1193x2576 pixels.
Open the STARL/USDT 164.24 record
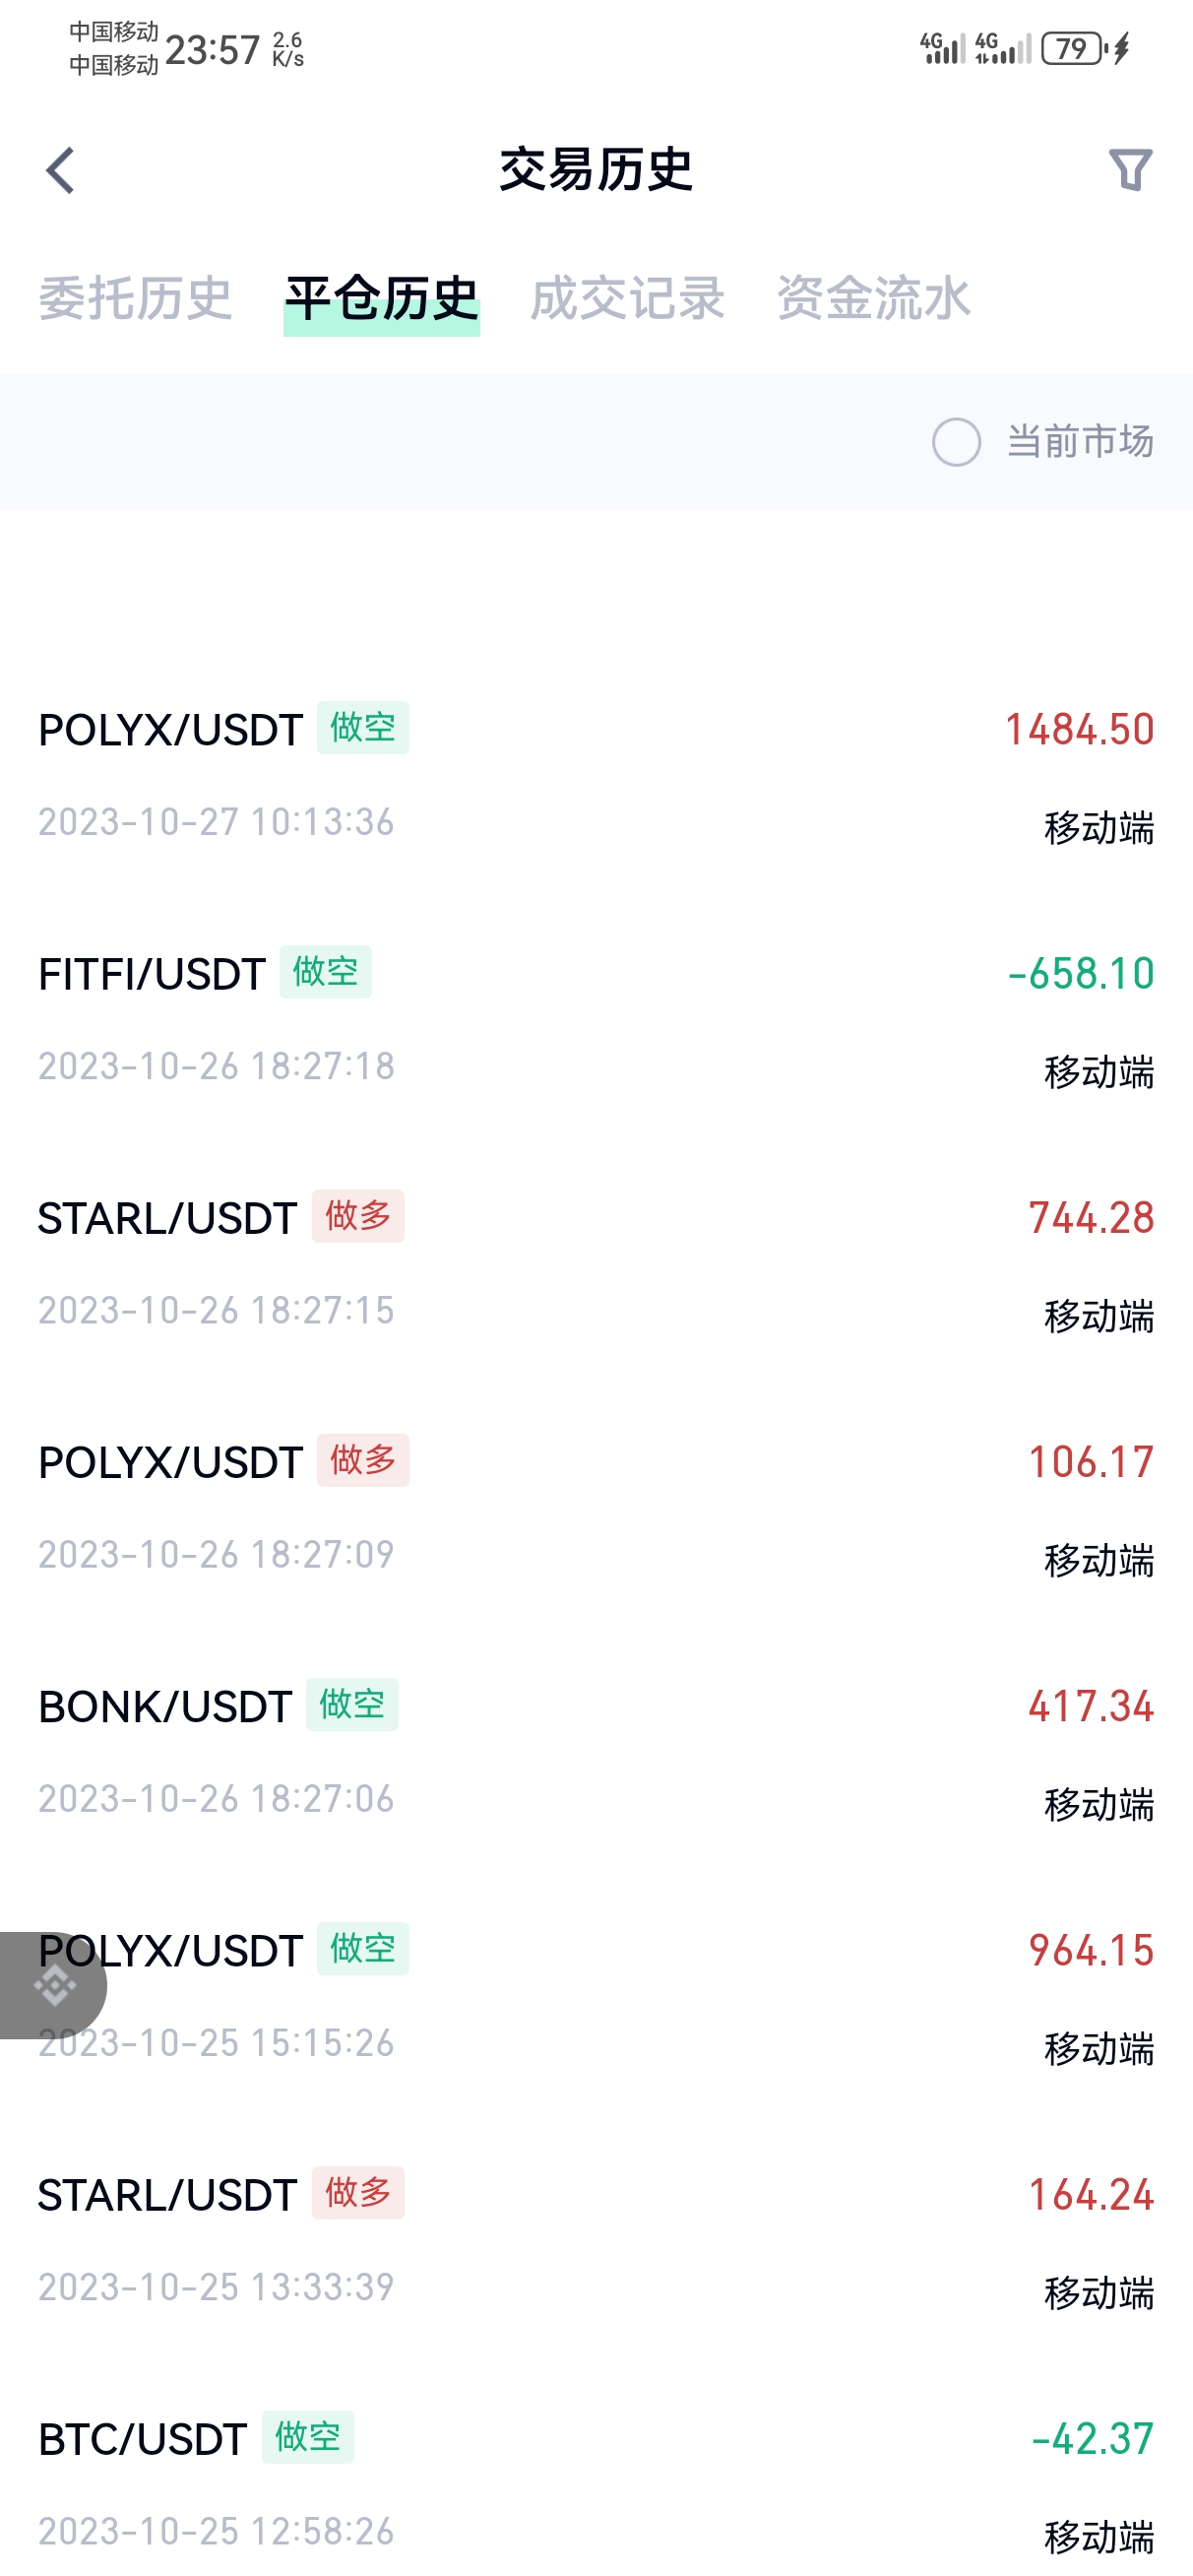[596, 2239]
